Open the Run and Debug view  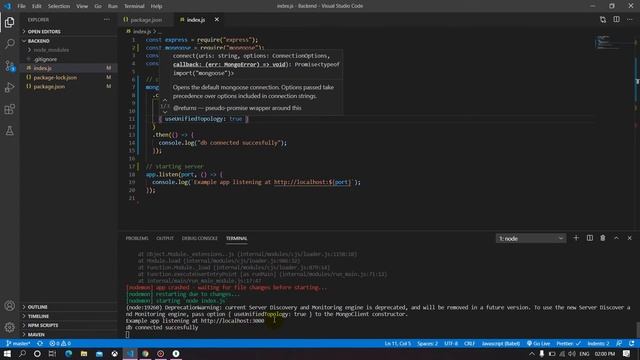point(9,87)
